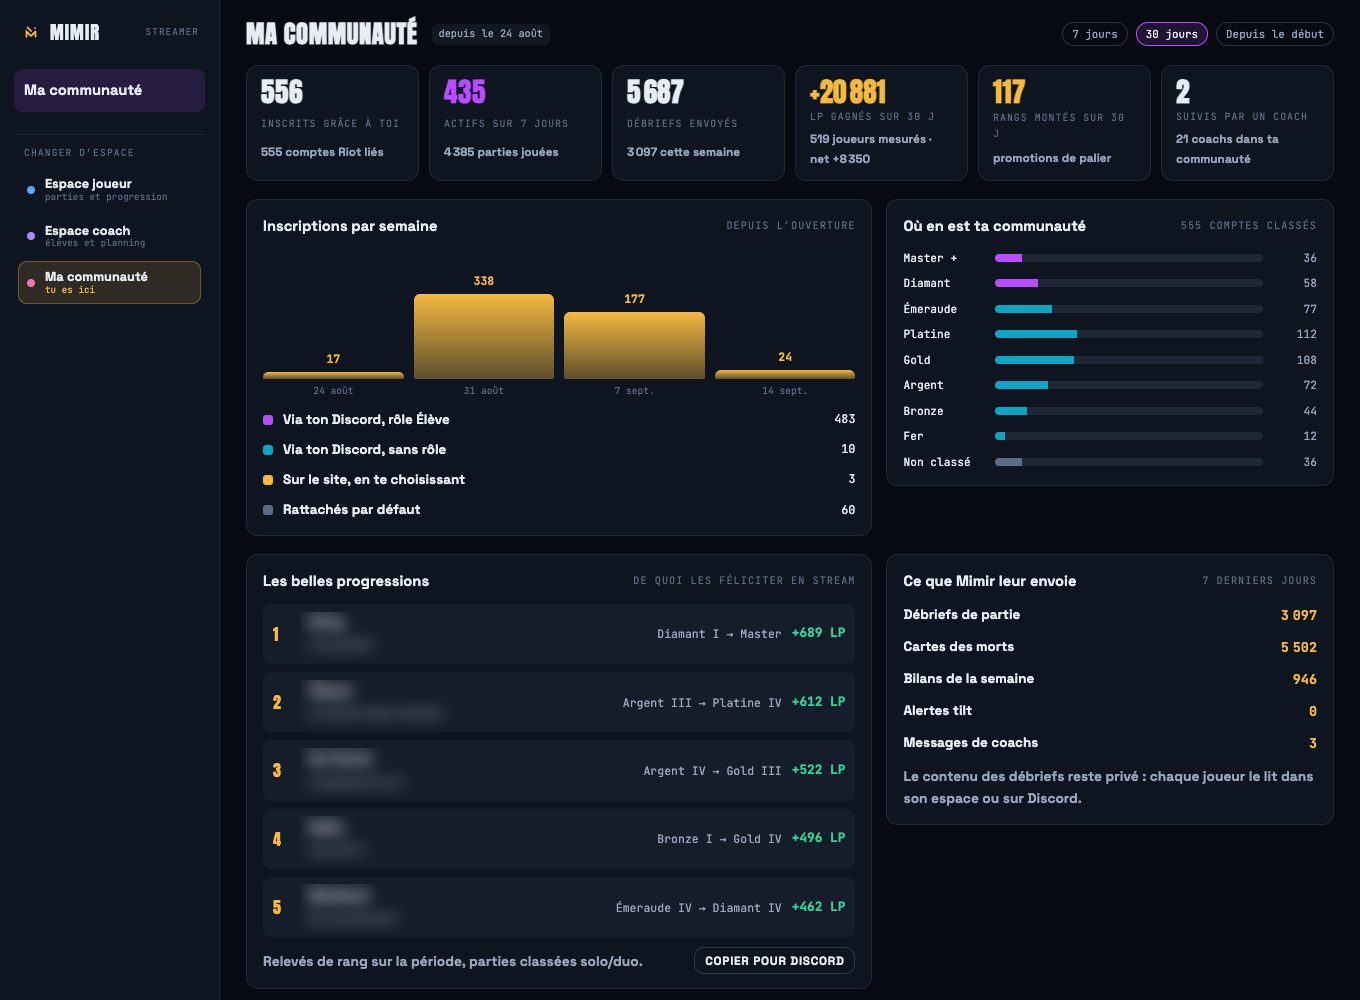This screenshot has height=1000, width=1360.
Task: Click the Gold rank distribution bar
Action: click(1128, 360)
